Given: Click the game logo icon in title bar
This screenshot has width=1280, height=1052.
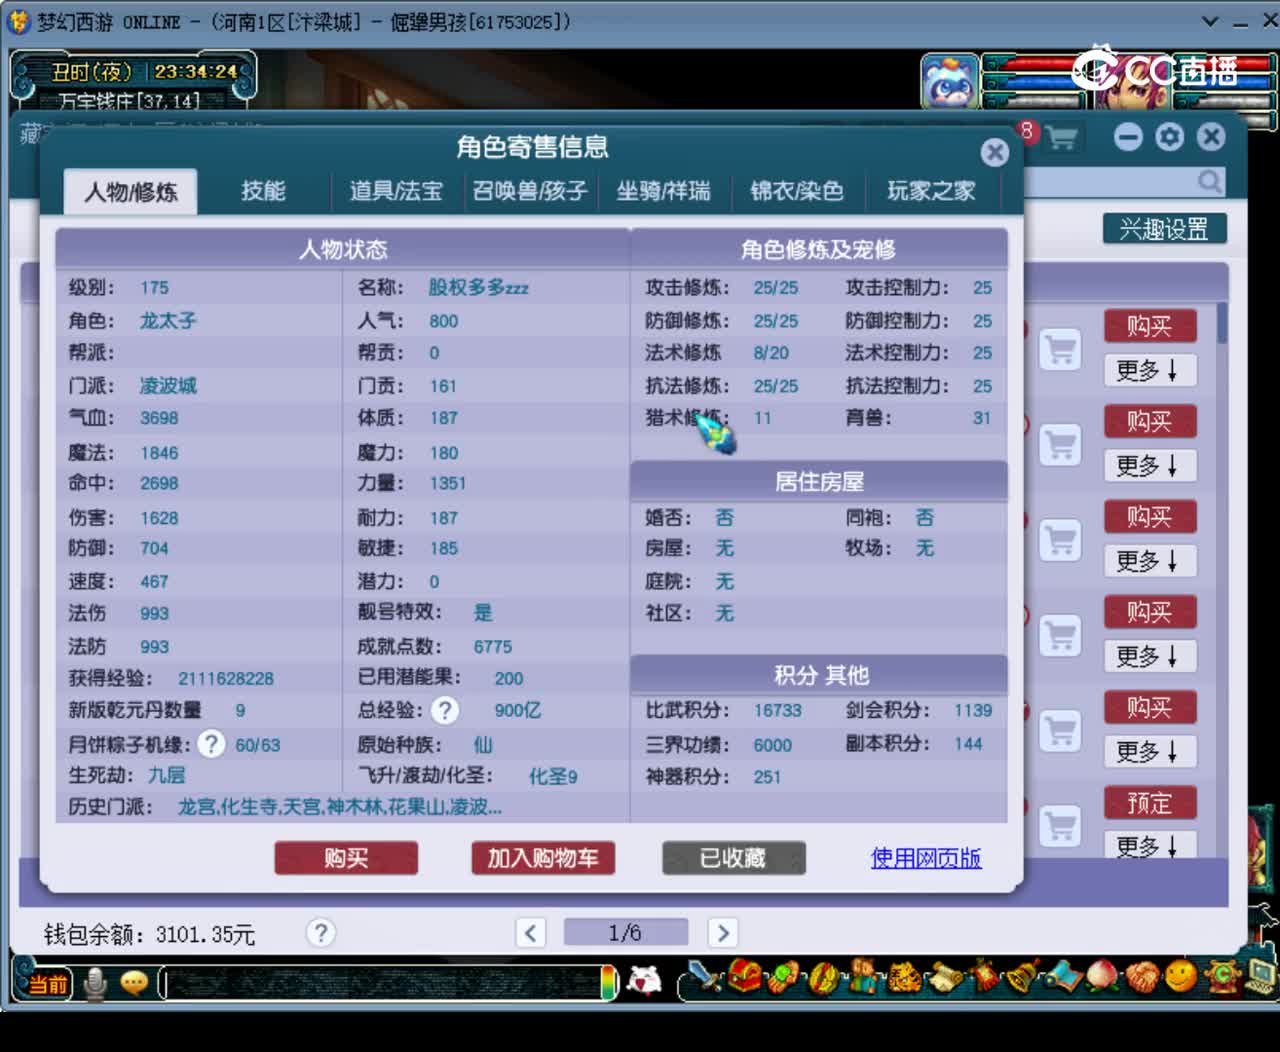Looking at the screenshot, I should pos(19,21).
